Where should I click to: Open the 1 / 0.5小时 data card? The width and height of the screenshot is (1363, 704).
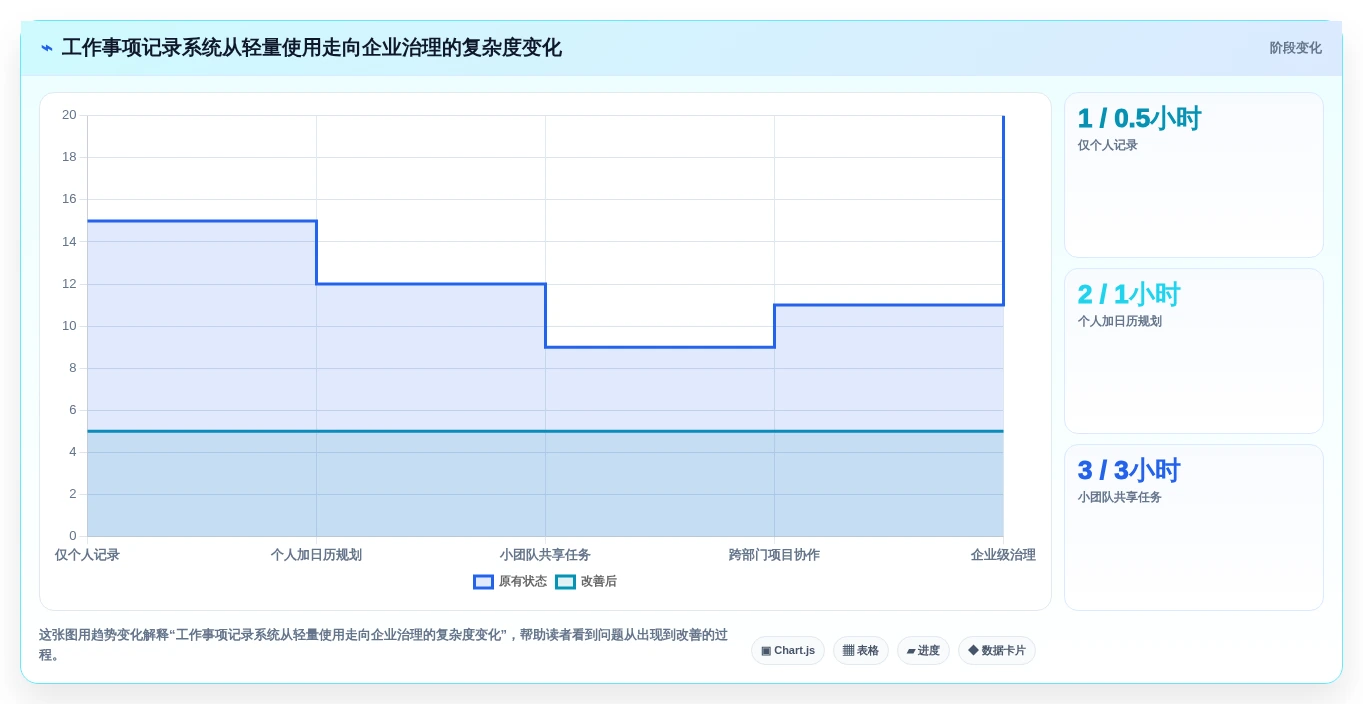tap(1194, 175)
